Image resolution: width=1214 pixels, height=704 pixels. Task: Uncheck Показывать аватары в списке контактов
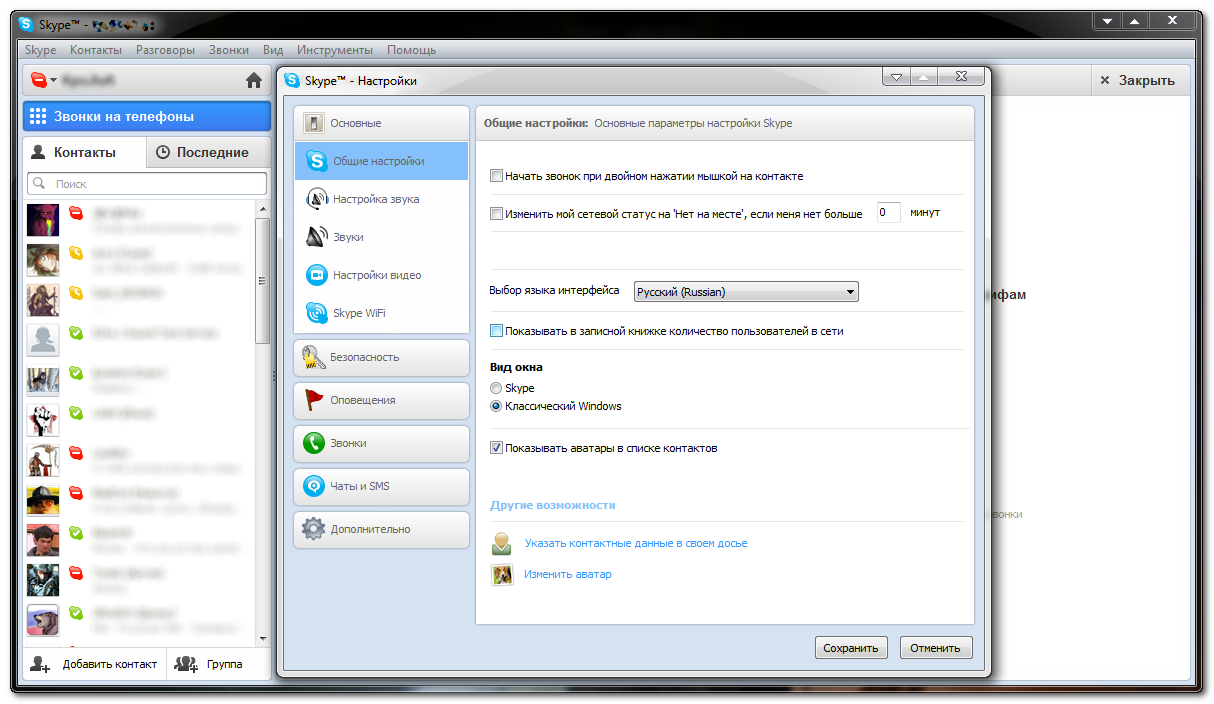496,448
